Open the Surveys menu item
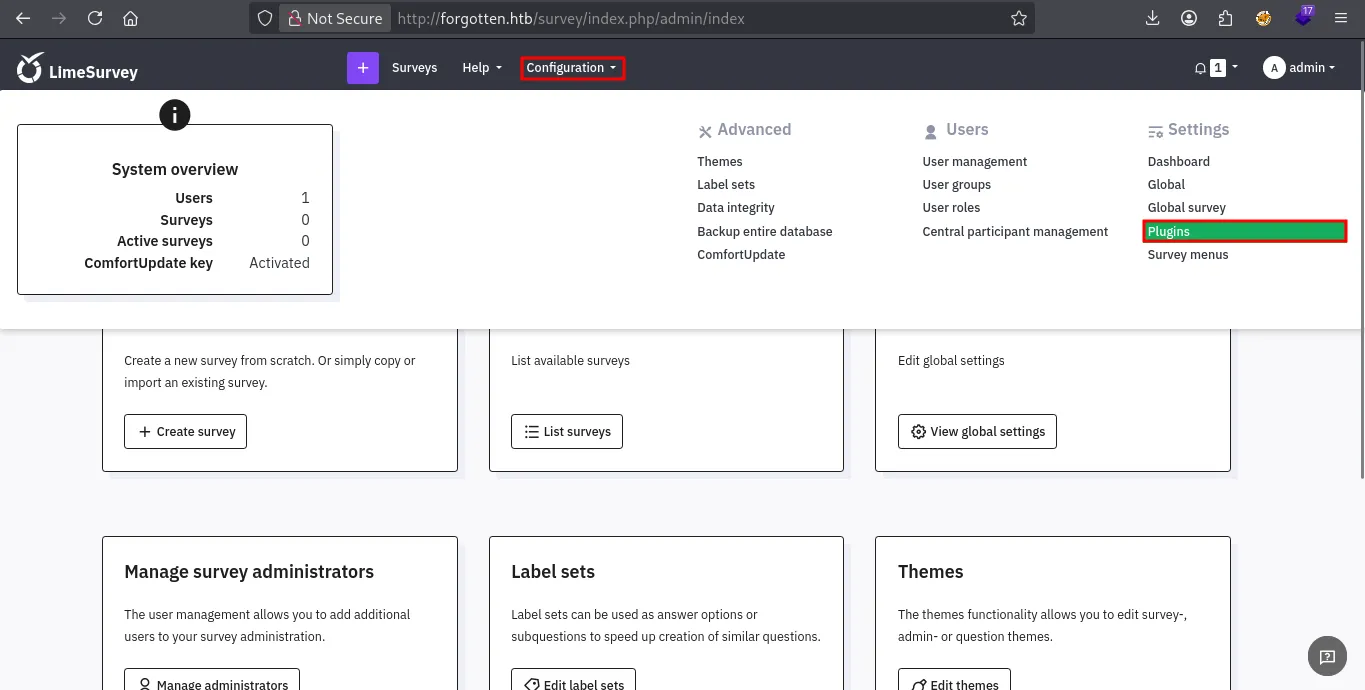This screenshot has height=690, width=1365. tap(414, 68)
